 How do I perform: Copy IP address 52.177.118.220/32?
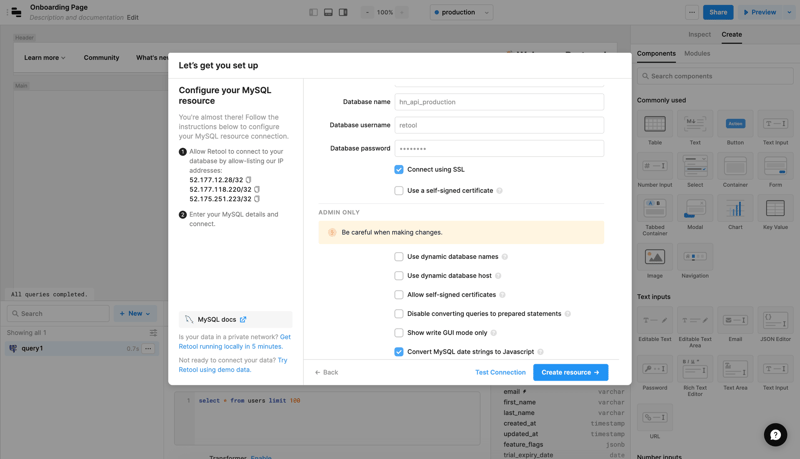(x=257, y=189)
